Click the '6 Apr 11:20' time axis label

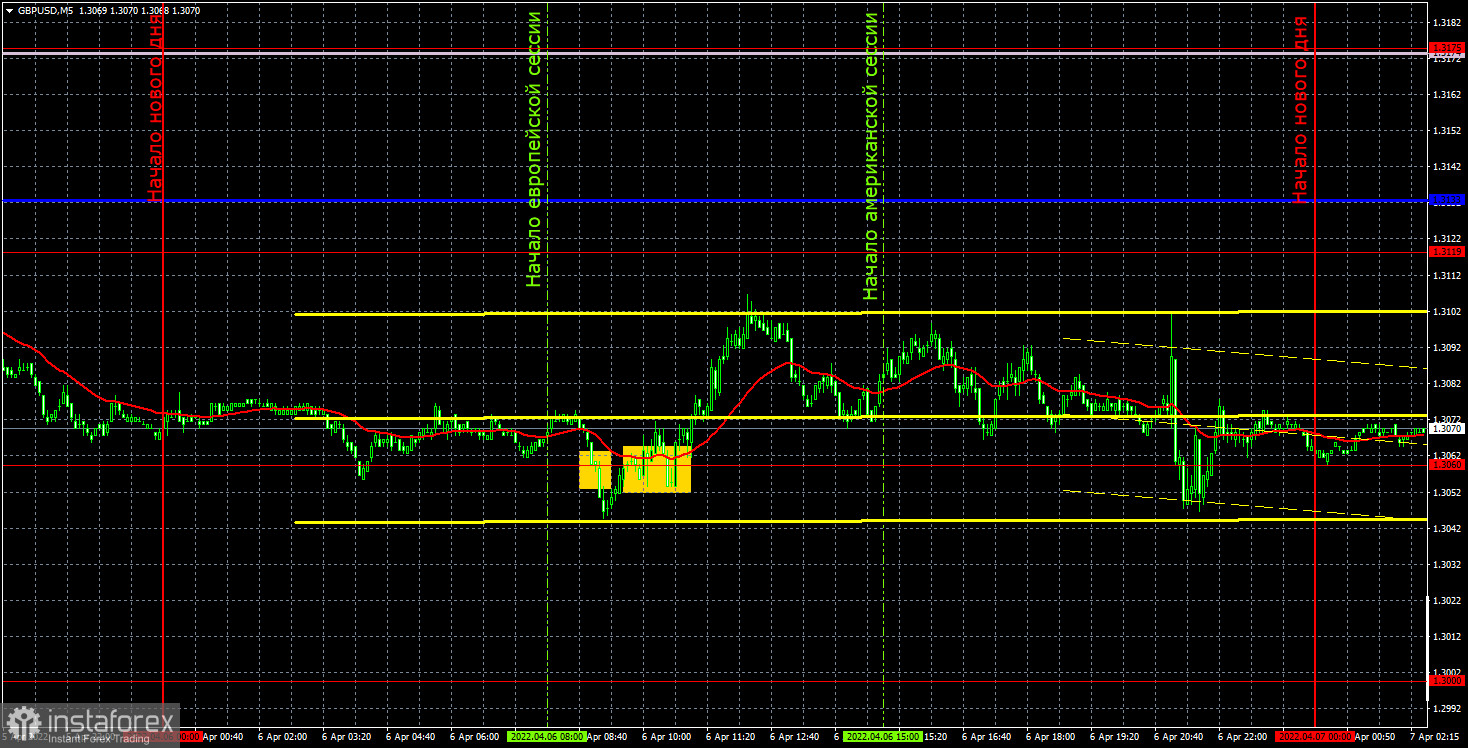pos(731,736)
